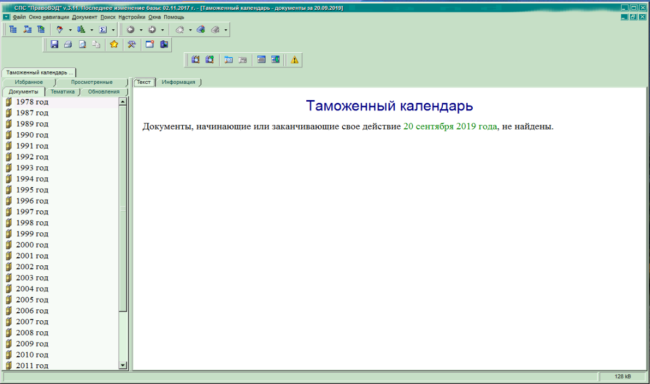
Task: Click the gray search bubble toolbar icon
Action: 179,29
